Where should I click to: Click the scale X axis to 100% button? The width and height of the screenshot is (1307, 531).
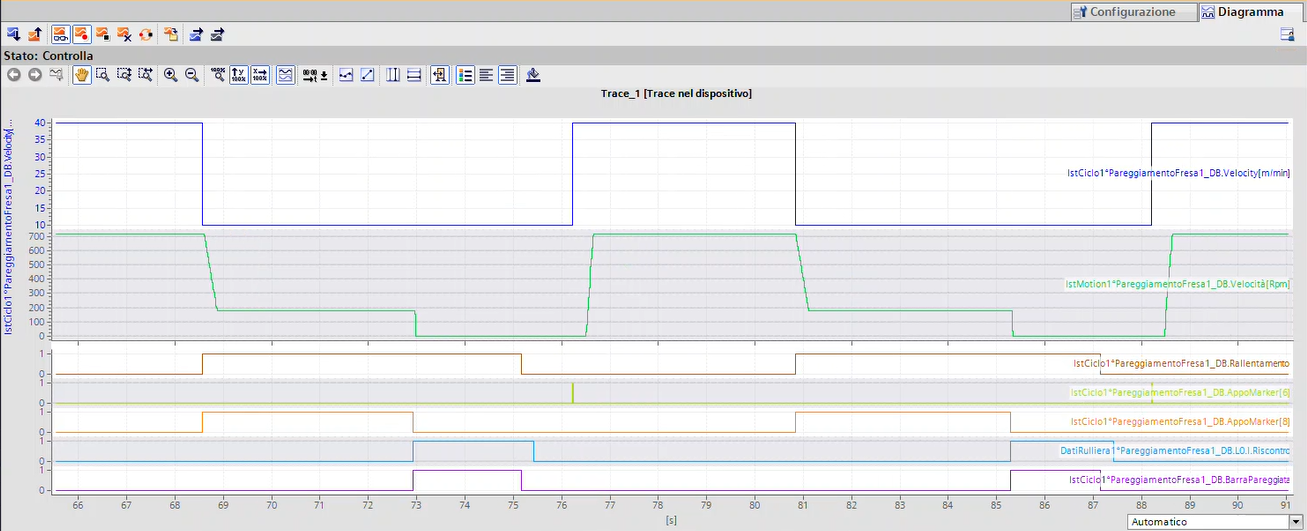click(x=260, y=75)
